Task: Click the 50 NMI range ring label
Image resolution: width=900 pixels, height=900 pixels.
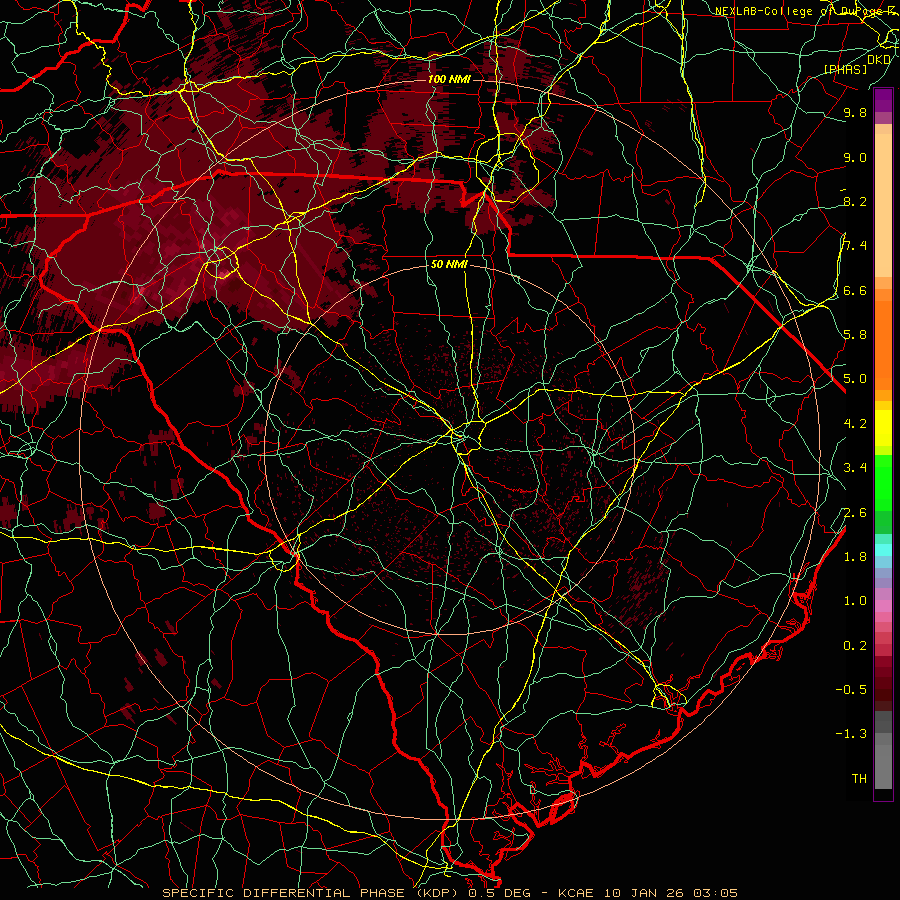Action: (449, 264)
